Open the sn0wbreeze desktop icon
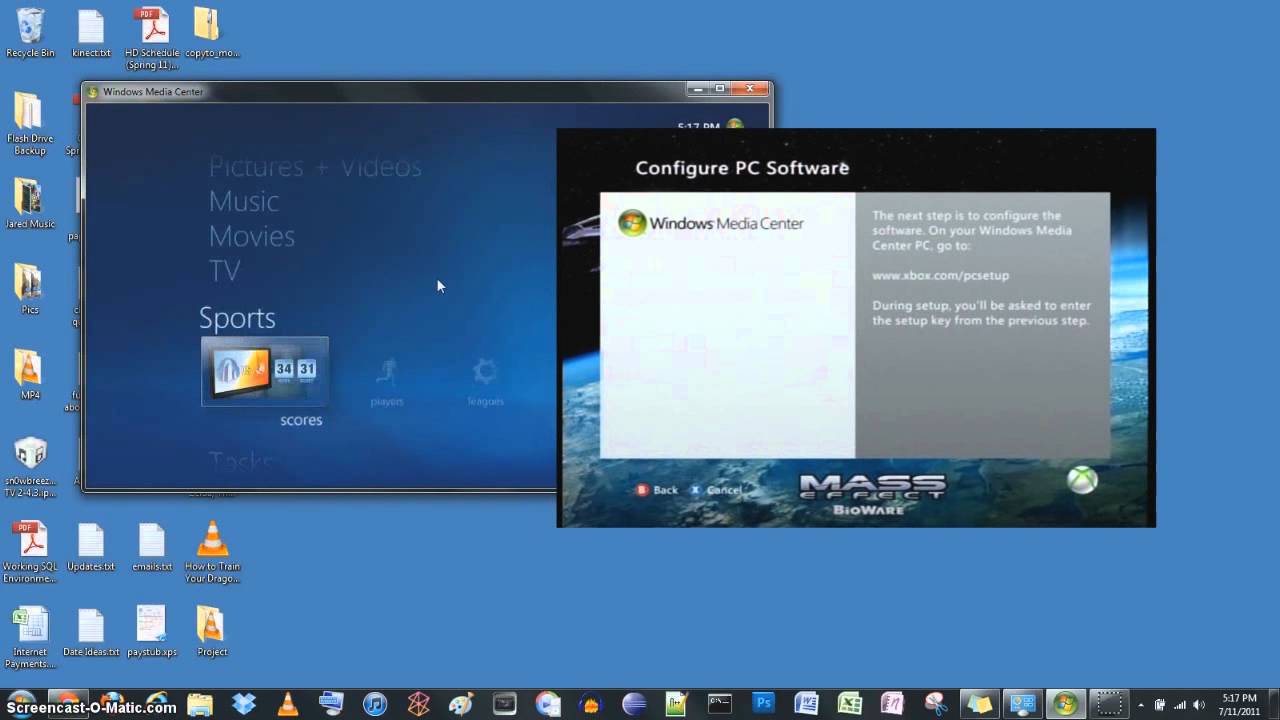 tap(30, 467)
